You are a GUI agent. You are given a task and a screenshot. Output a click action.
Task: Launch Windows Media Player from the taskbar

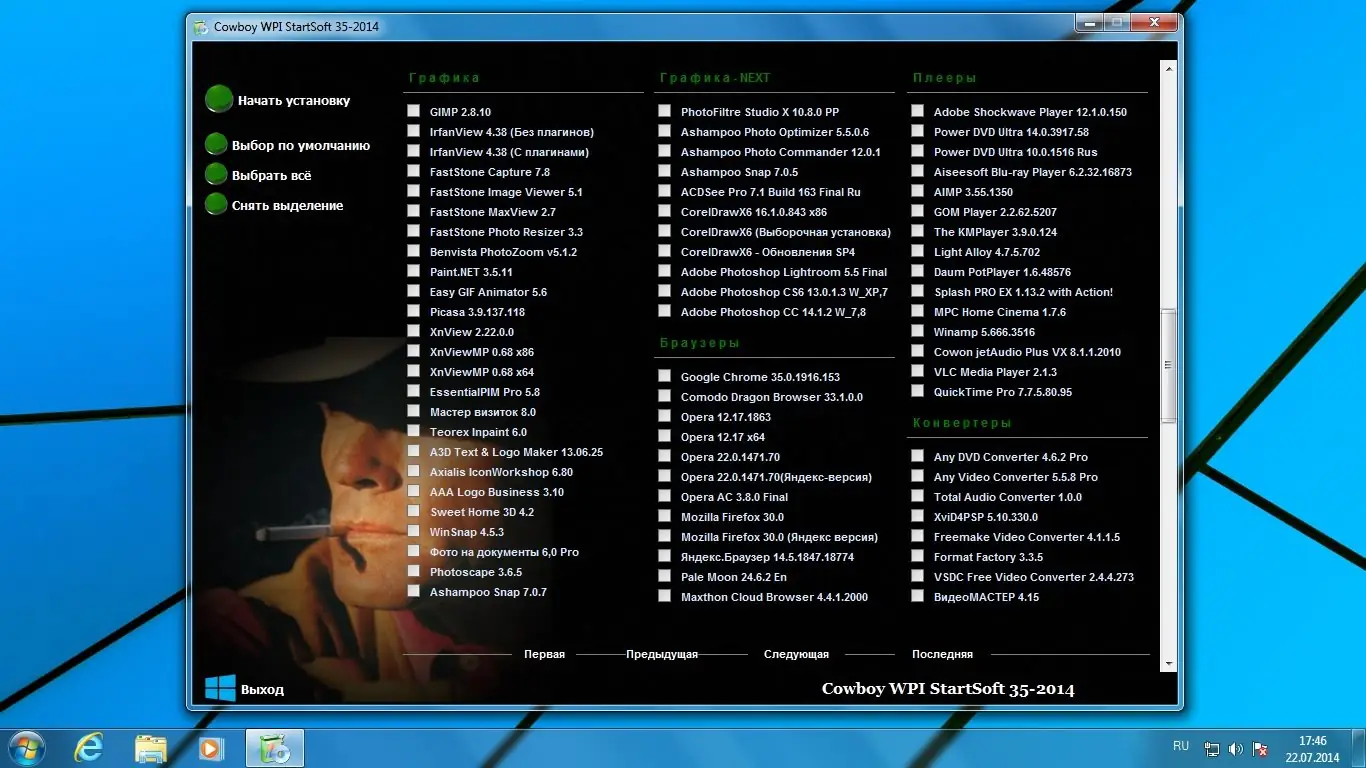tap(211, 747)
